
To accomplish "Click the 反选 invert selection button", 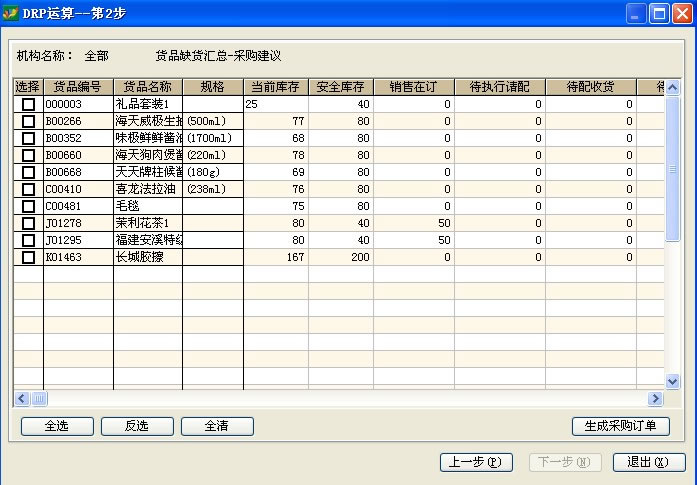I will pyautogui.click(x=137, y=426).
